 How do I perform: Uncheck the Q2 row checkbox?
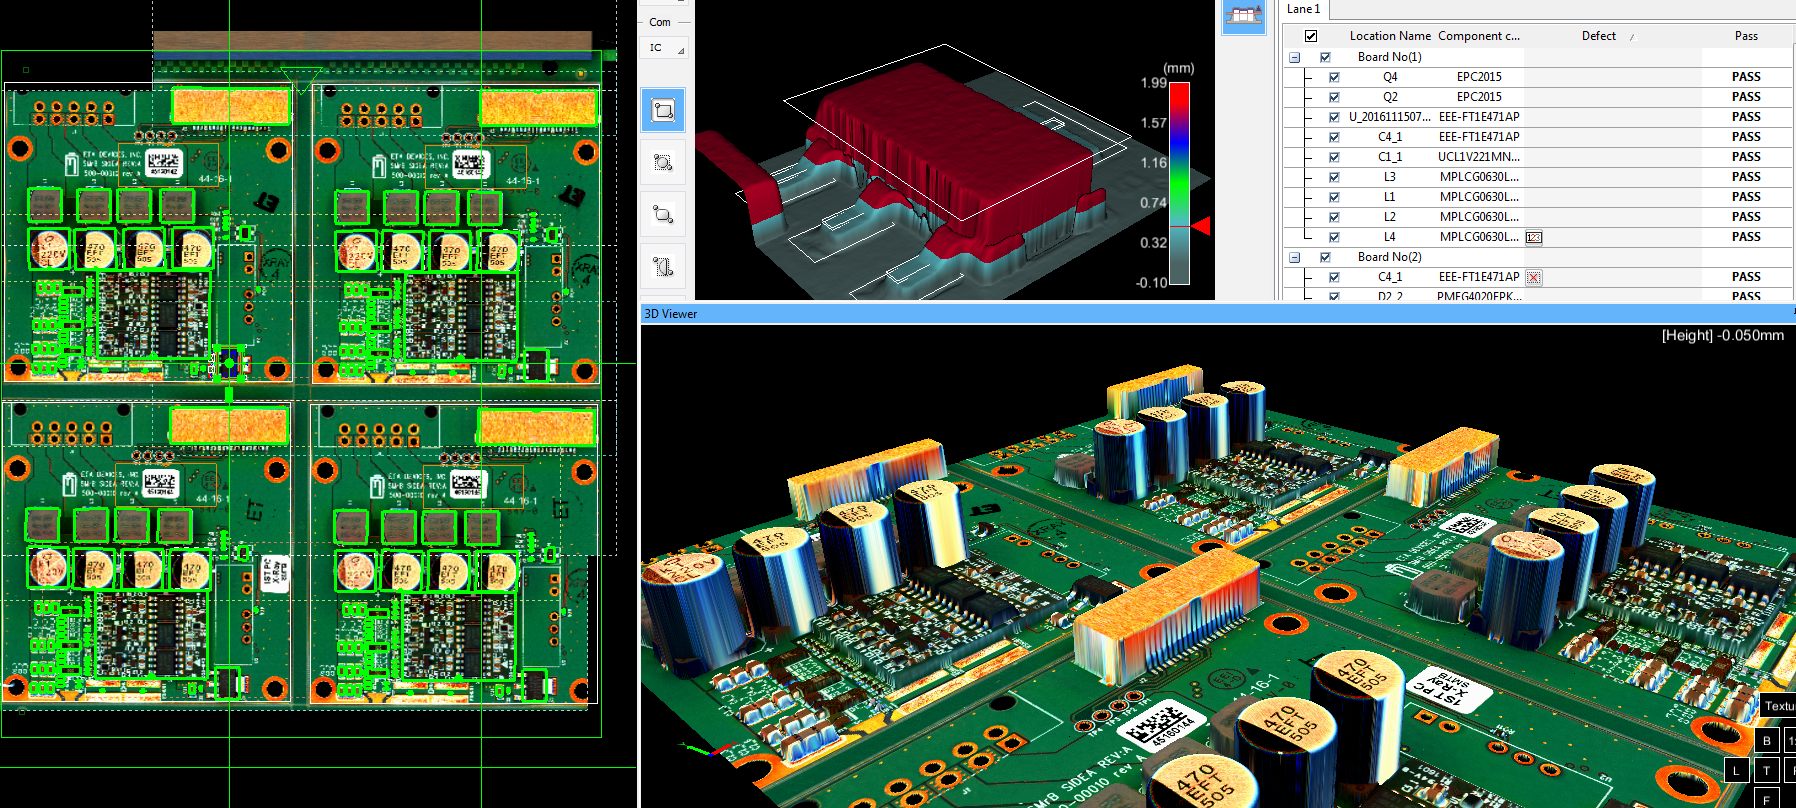(x=1334, y=97)
